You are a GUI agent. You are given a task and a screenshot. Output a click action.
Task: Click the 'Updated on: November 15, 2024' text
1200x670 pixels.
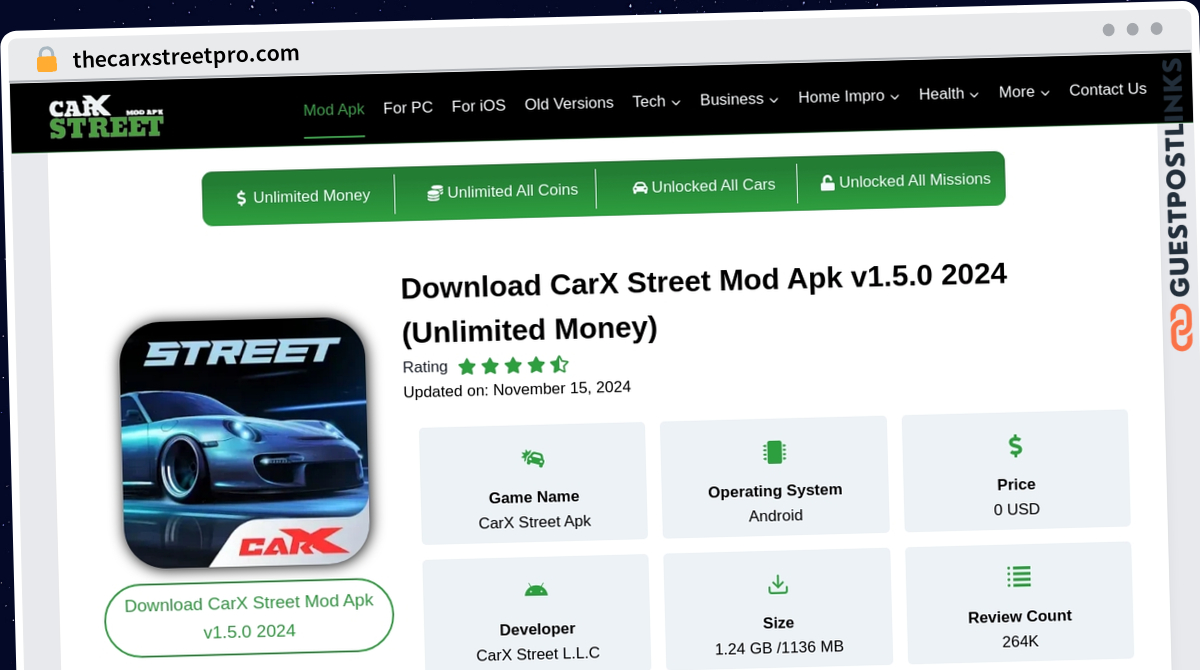coord(517,389)
